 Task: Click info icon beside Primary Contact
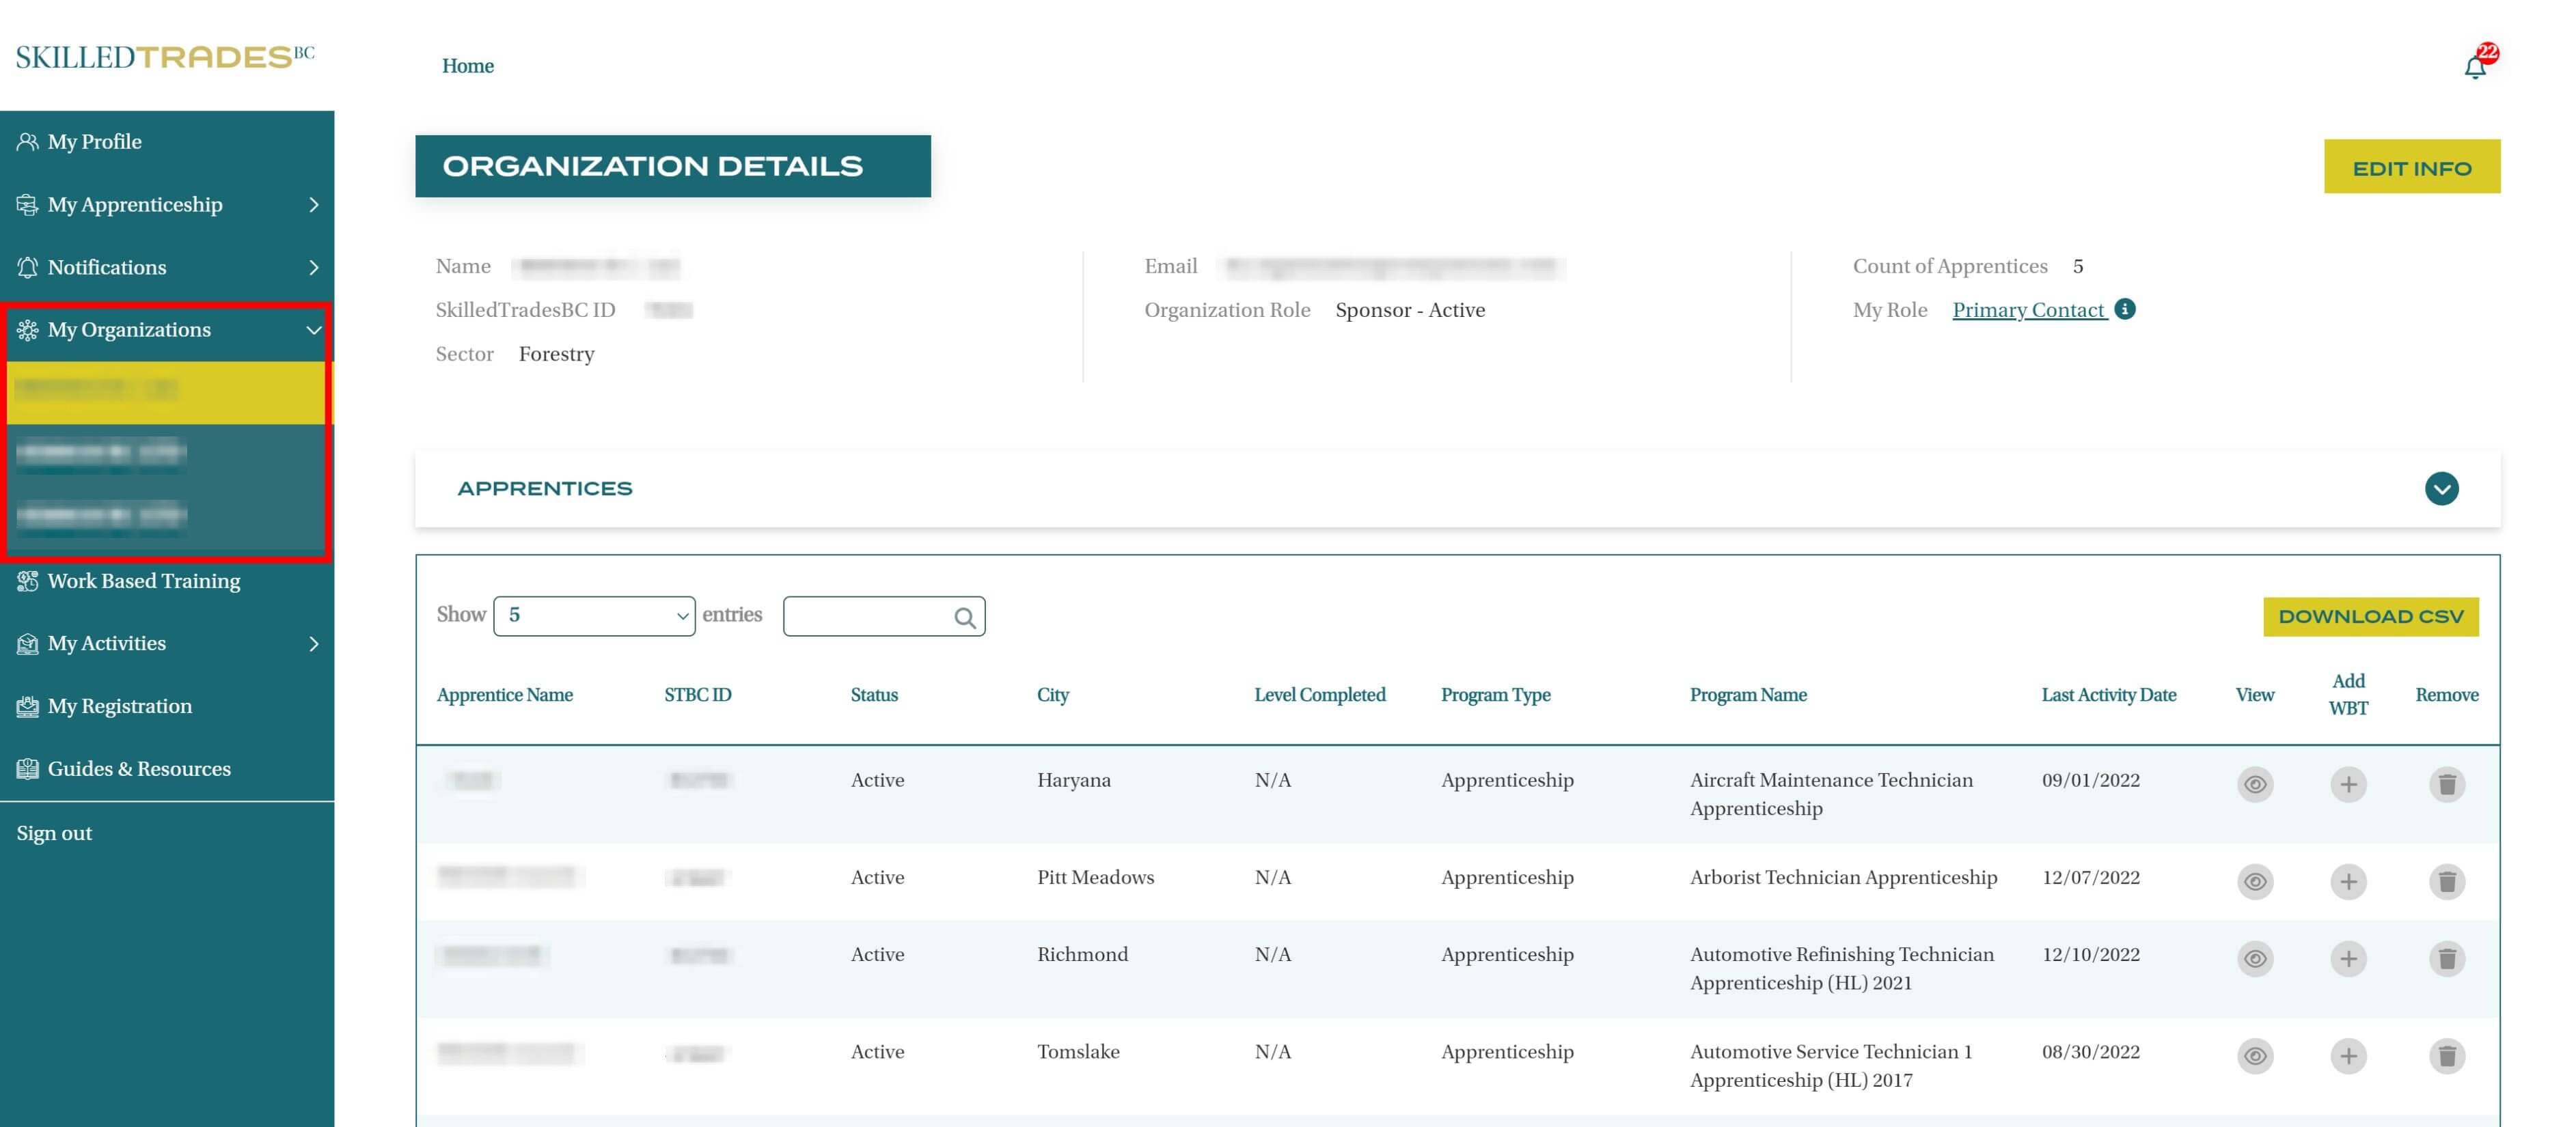(2125, 309)
